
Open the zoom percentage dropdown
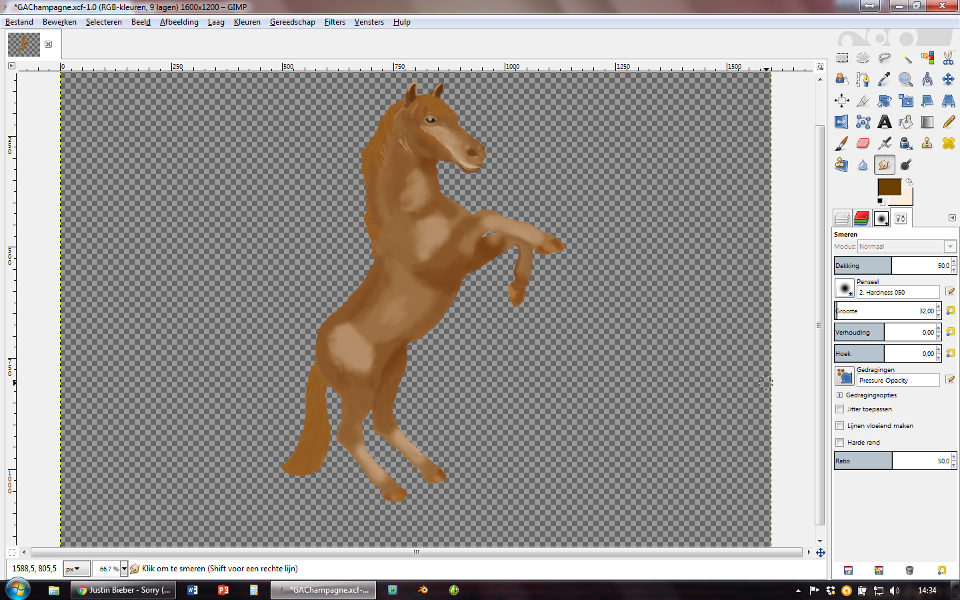coord(123,568)
